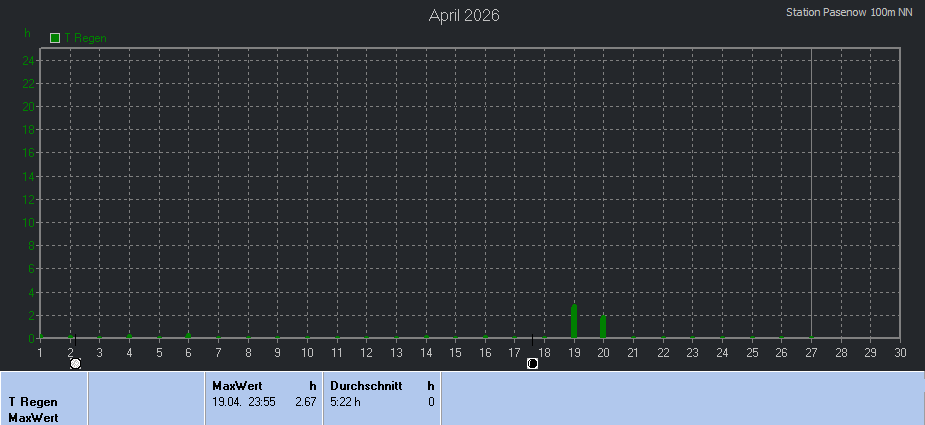This screenshot has height=425, width=925.
Task: Click the small rain marker at day 4
Action: pos(129,335)
